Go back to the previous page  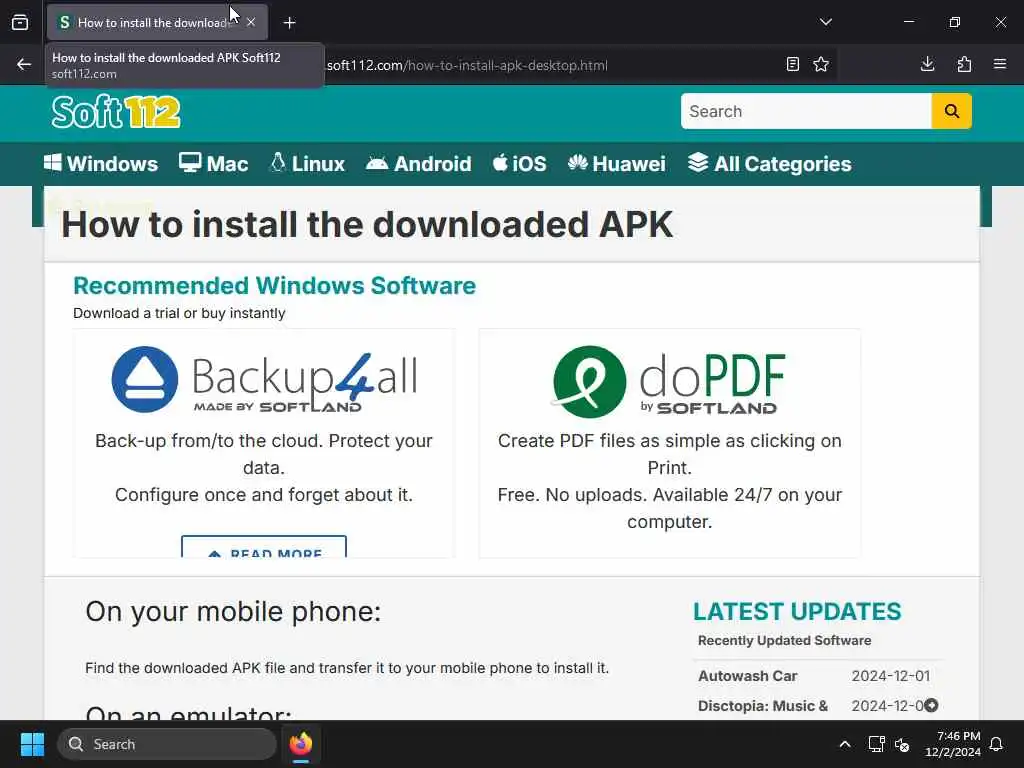pos(24,64)
